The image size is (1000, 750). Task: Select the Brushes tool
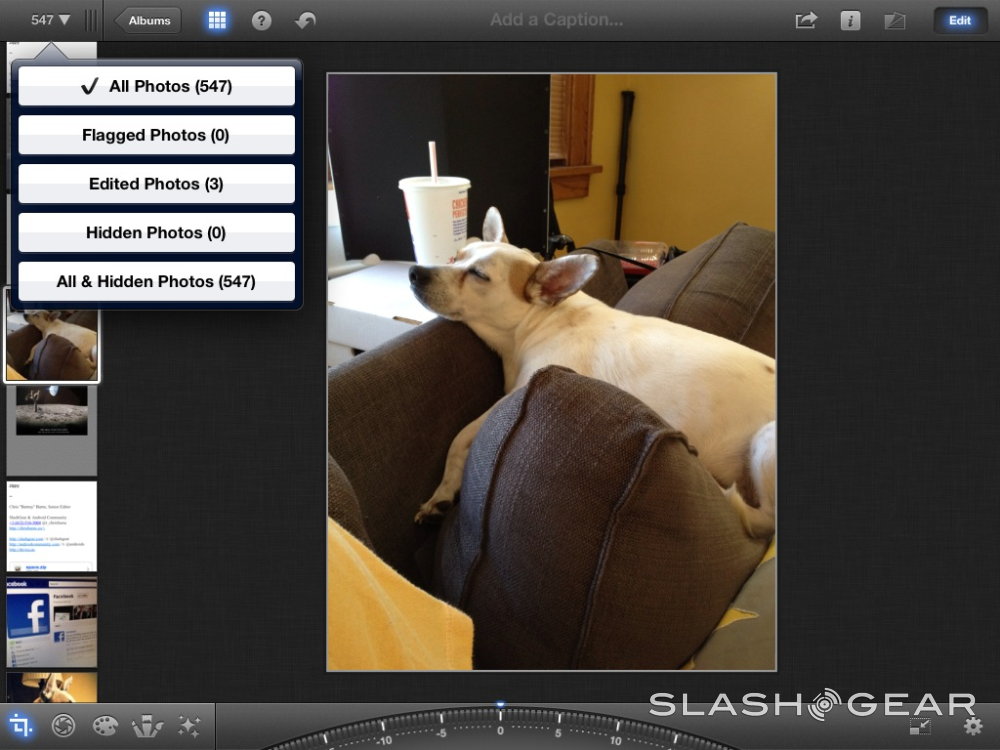click(147, 726)
